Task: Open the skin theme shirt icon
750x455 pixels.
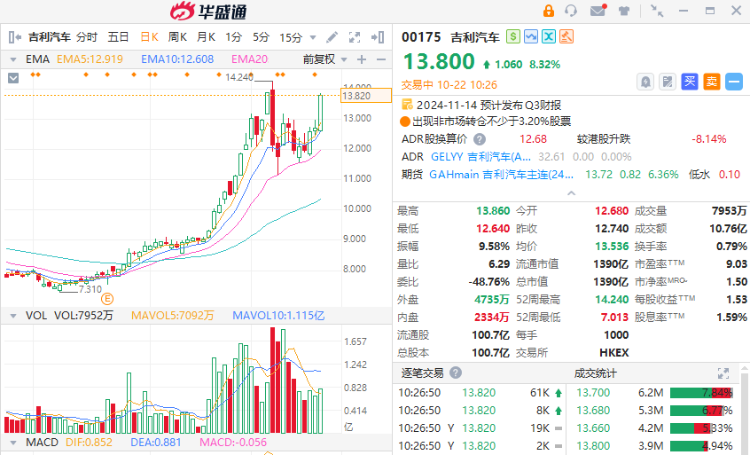Action: point(624,11)
